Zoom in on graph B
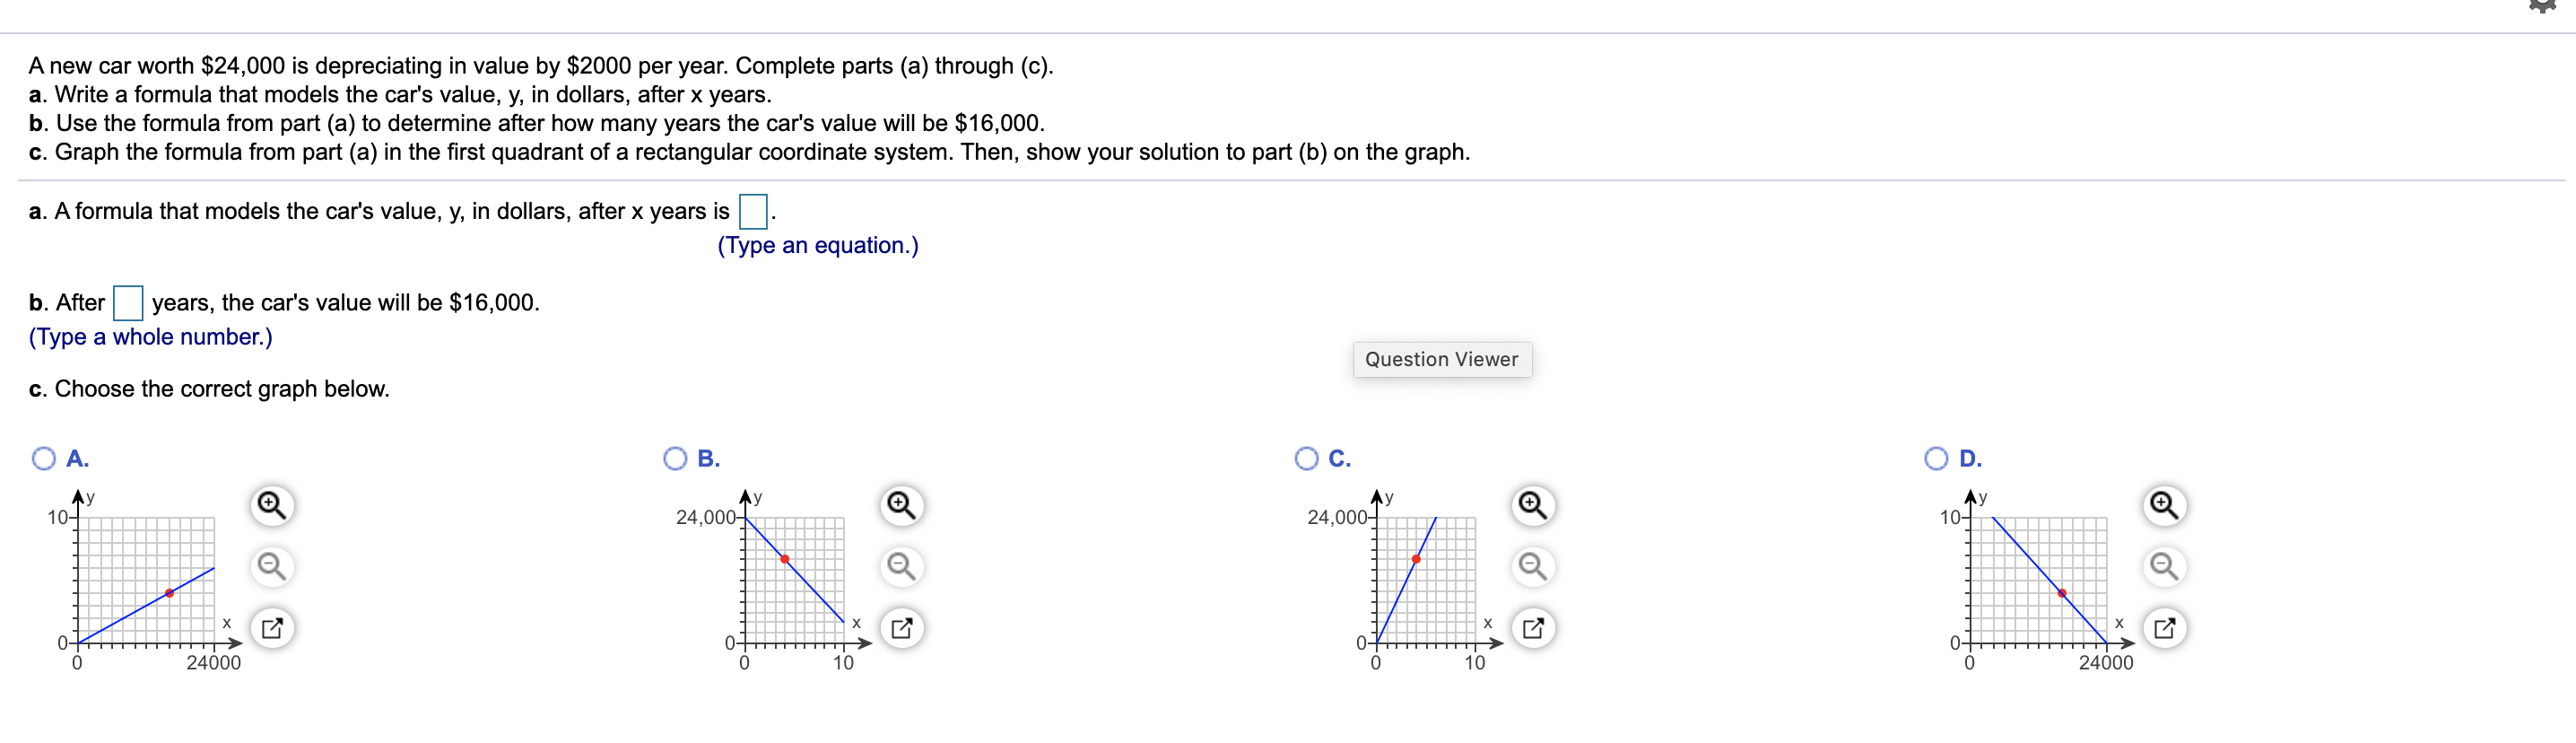The image size is (2576, 743). click(x=901, y=505)
